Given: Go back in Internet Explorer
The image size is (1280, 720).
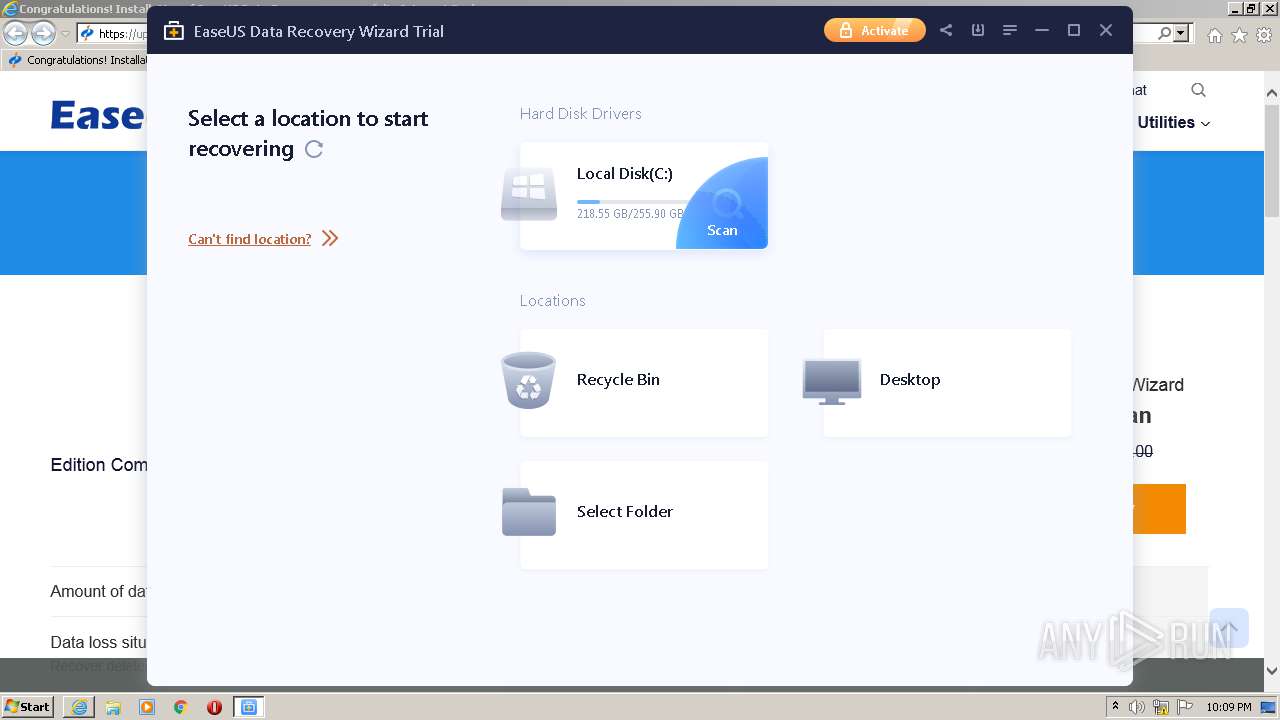Looking at the screenshot, I should pyautogui.click(x=15, y=33).
